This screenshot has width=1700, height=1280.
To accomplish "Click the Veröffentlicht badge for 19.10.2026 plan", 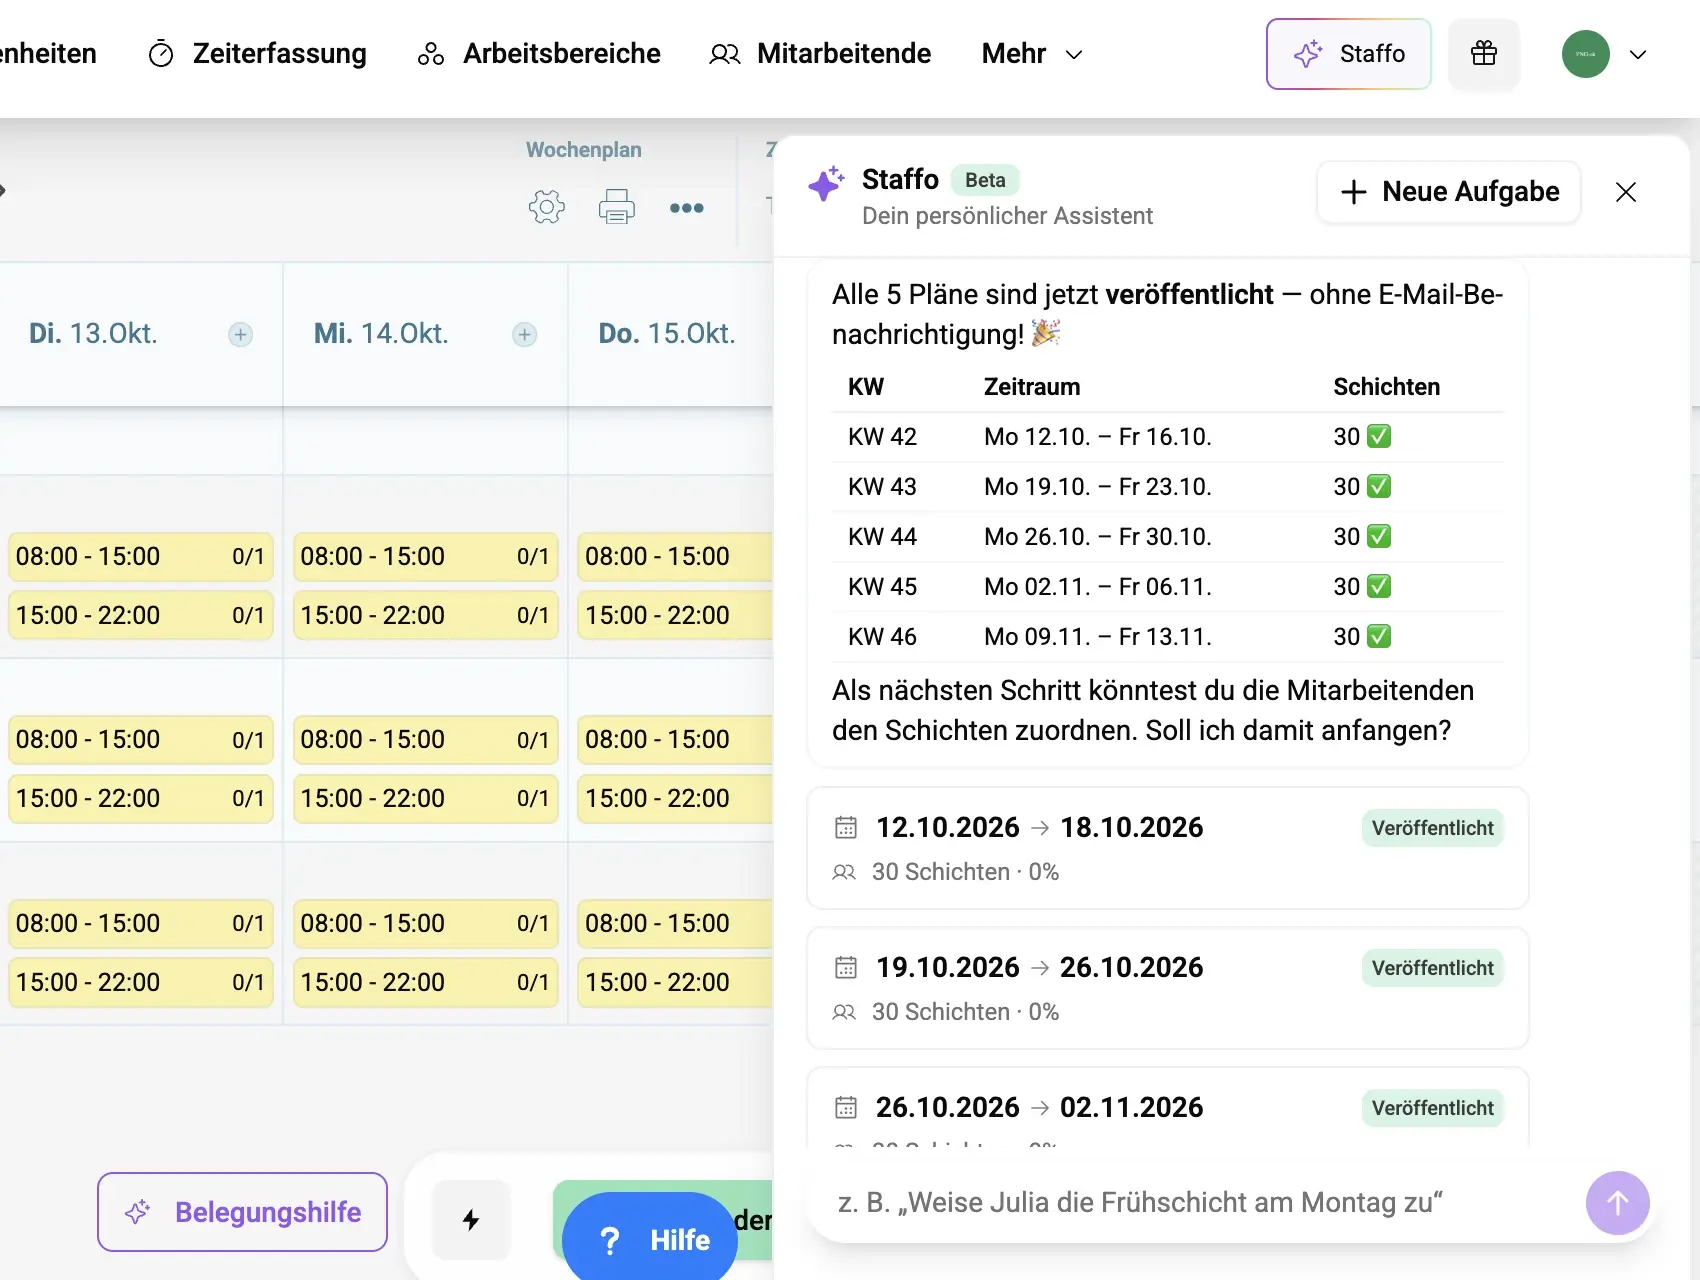I will coord(1432,968).
